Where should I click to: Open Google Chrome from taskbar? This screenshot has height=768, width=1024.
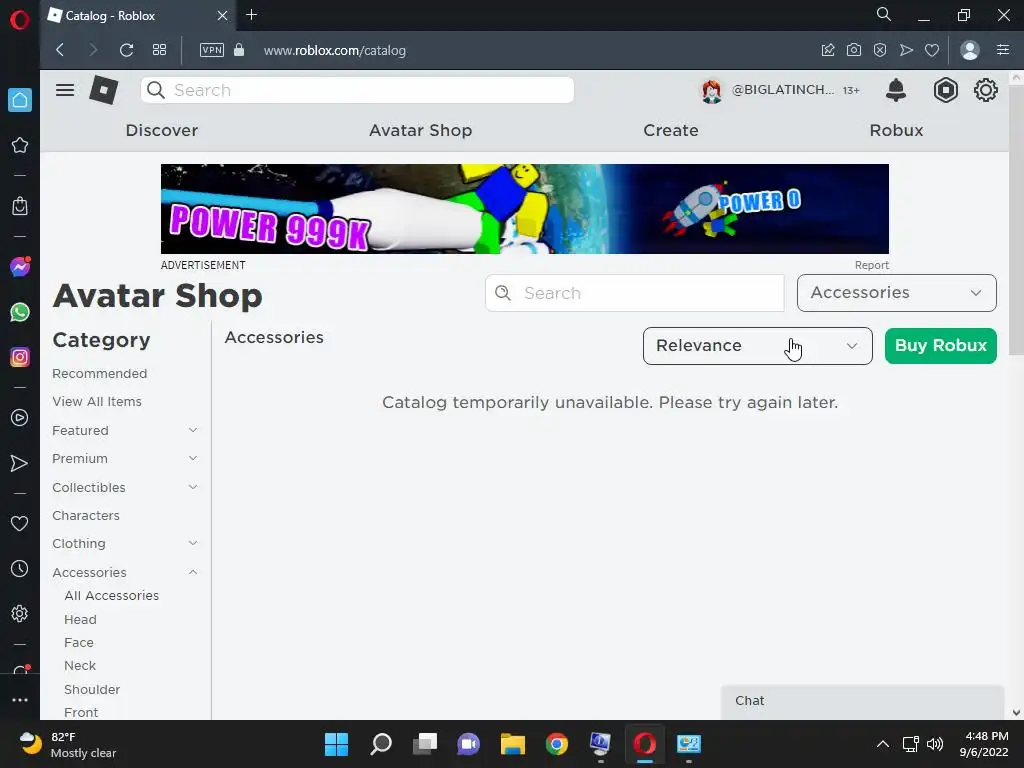click(x=557, y=744)
